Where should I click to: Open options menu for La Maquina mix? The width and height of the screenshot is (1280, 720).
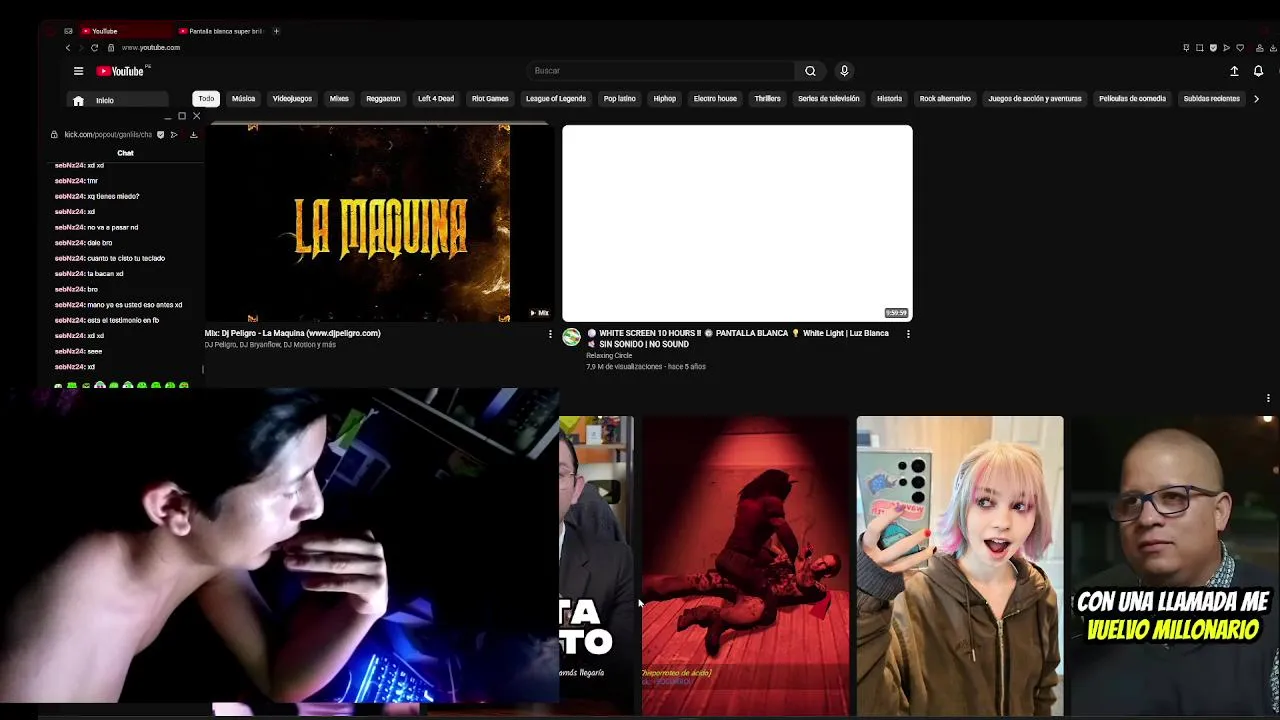click(549, 334)
